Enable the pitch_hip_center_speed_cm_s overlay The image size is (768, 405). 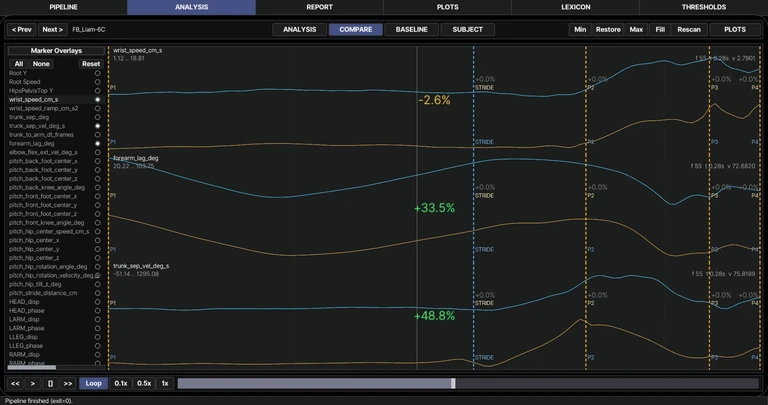(x=97, y=232)
